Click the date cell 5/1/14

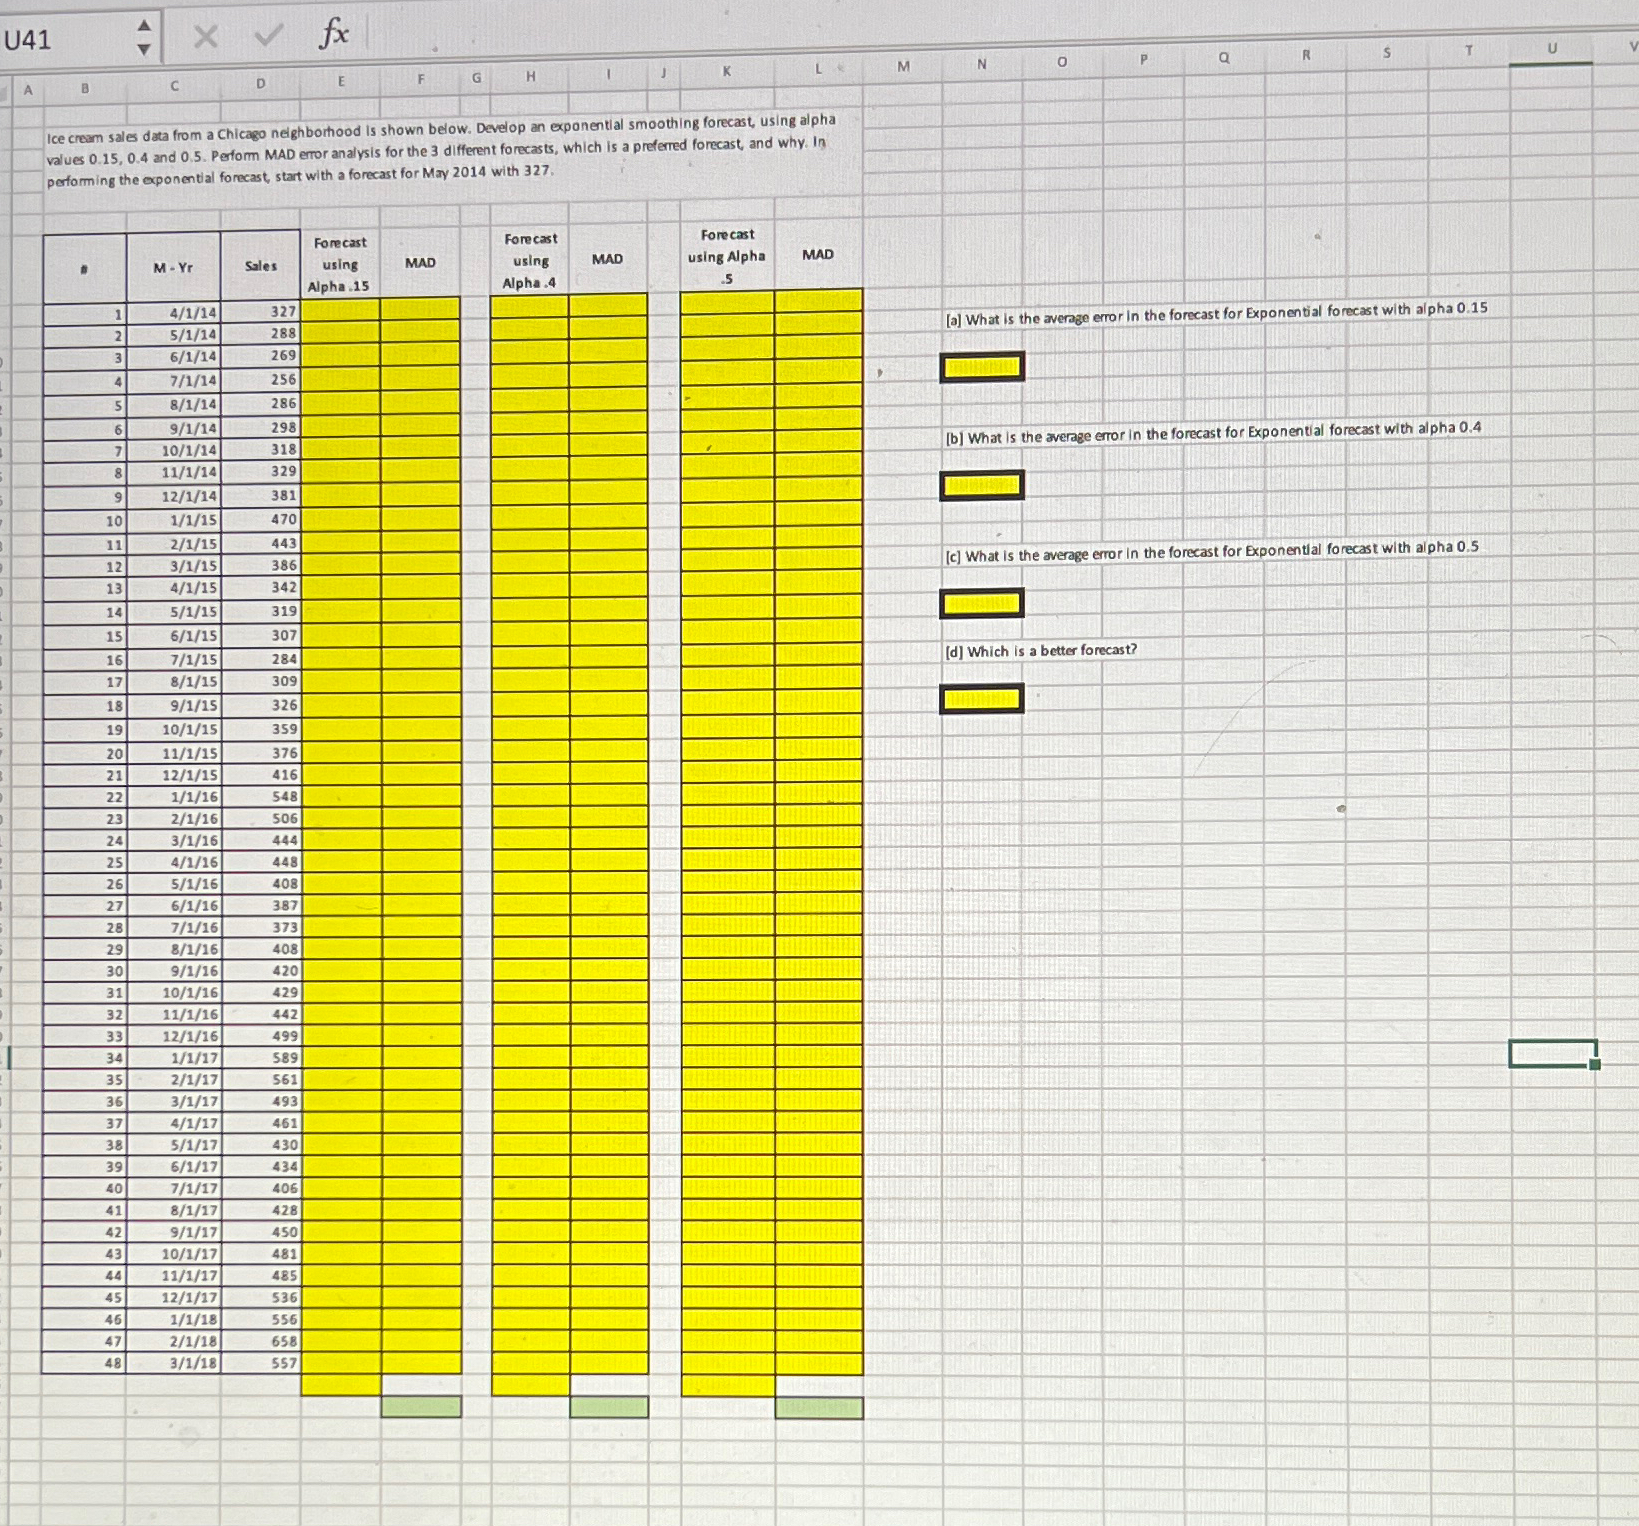pyautogui.click(x=173, y=334)
